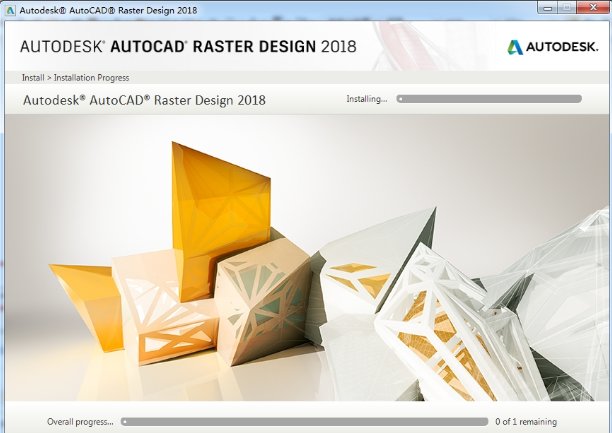Maximize the installer window
Screen dimensions: 612x433
pyautogui.click(x=567, y=7)
